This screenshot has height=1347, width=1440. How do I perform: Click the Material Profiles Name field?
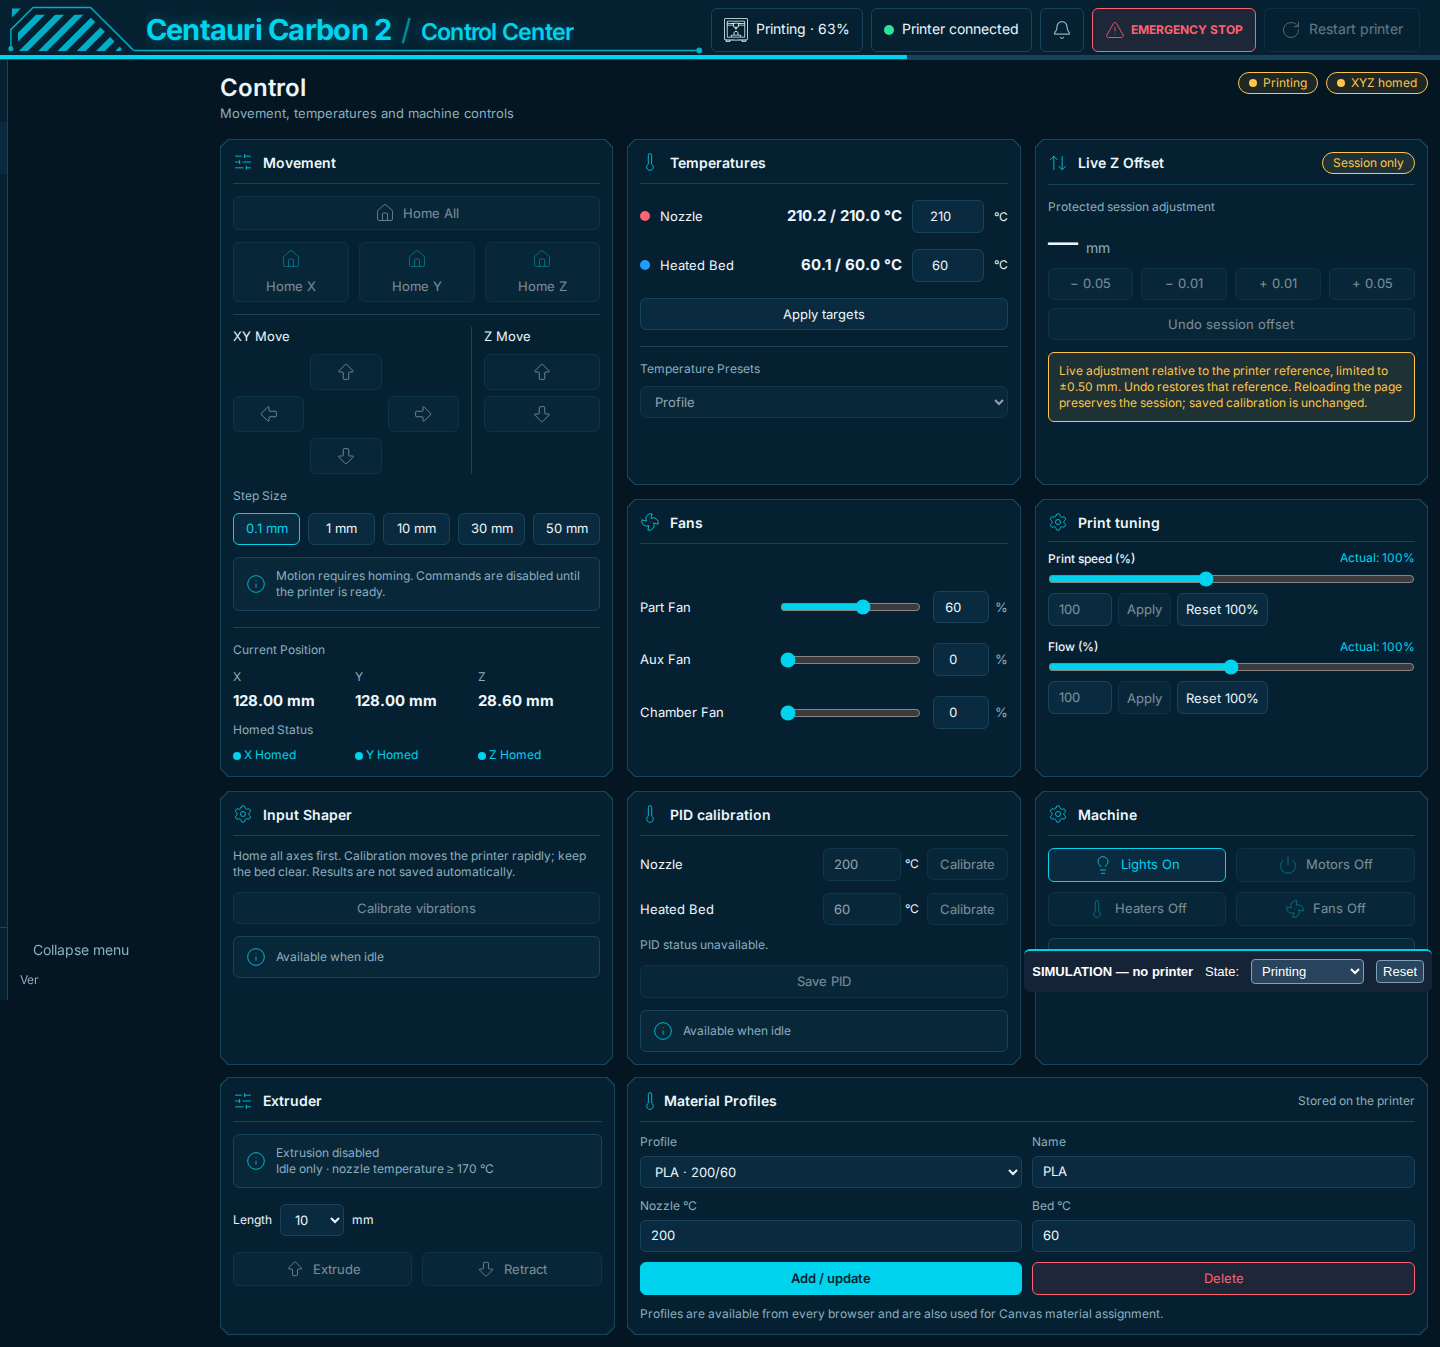1223,1172
